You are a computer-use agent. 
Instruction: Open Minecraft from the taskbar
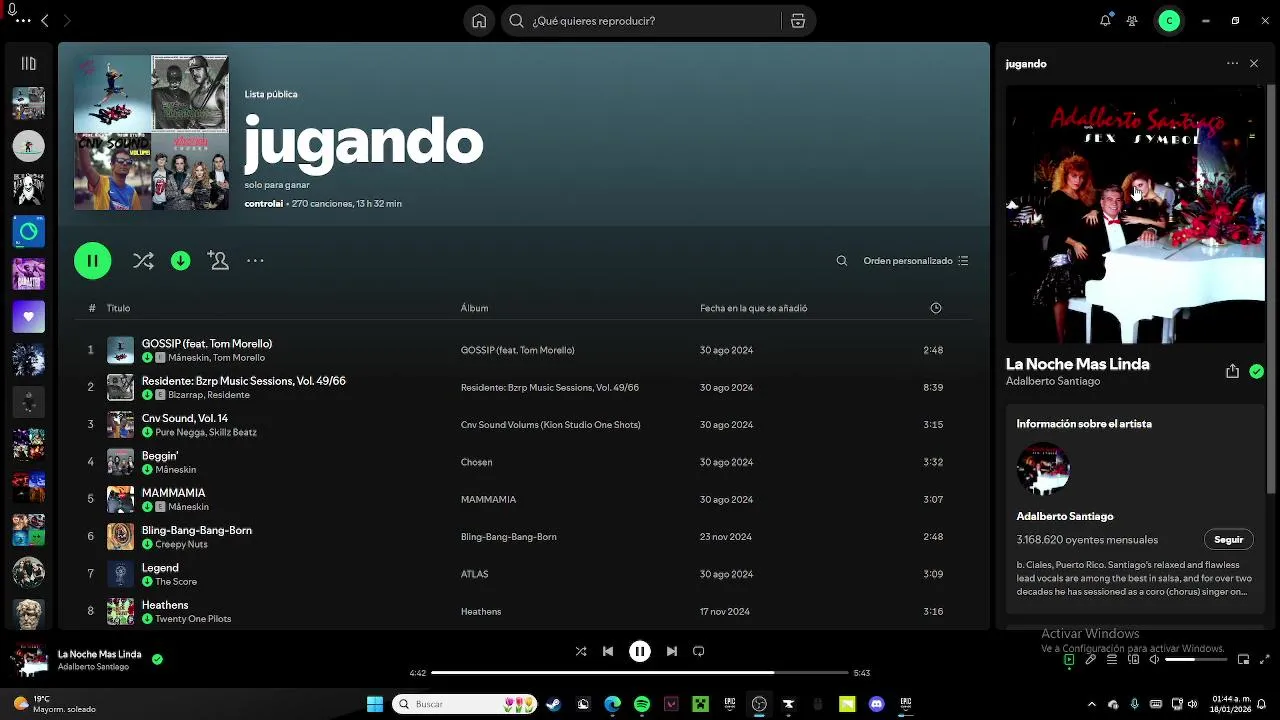click(700, 704)
